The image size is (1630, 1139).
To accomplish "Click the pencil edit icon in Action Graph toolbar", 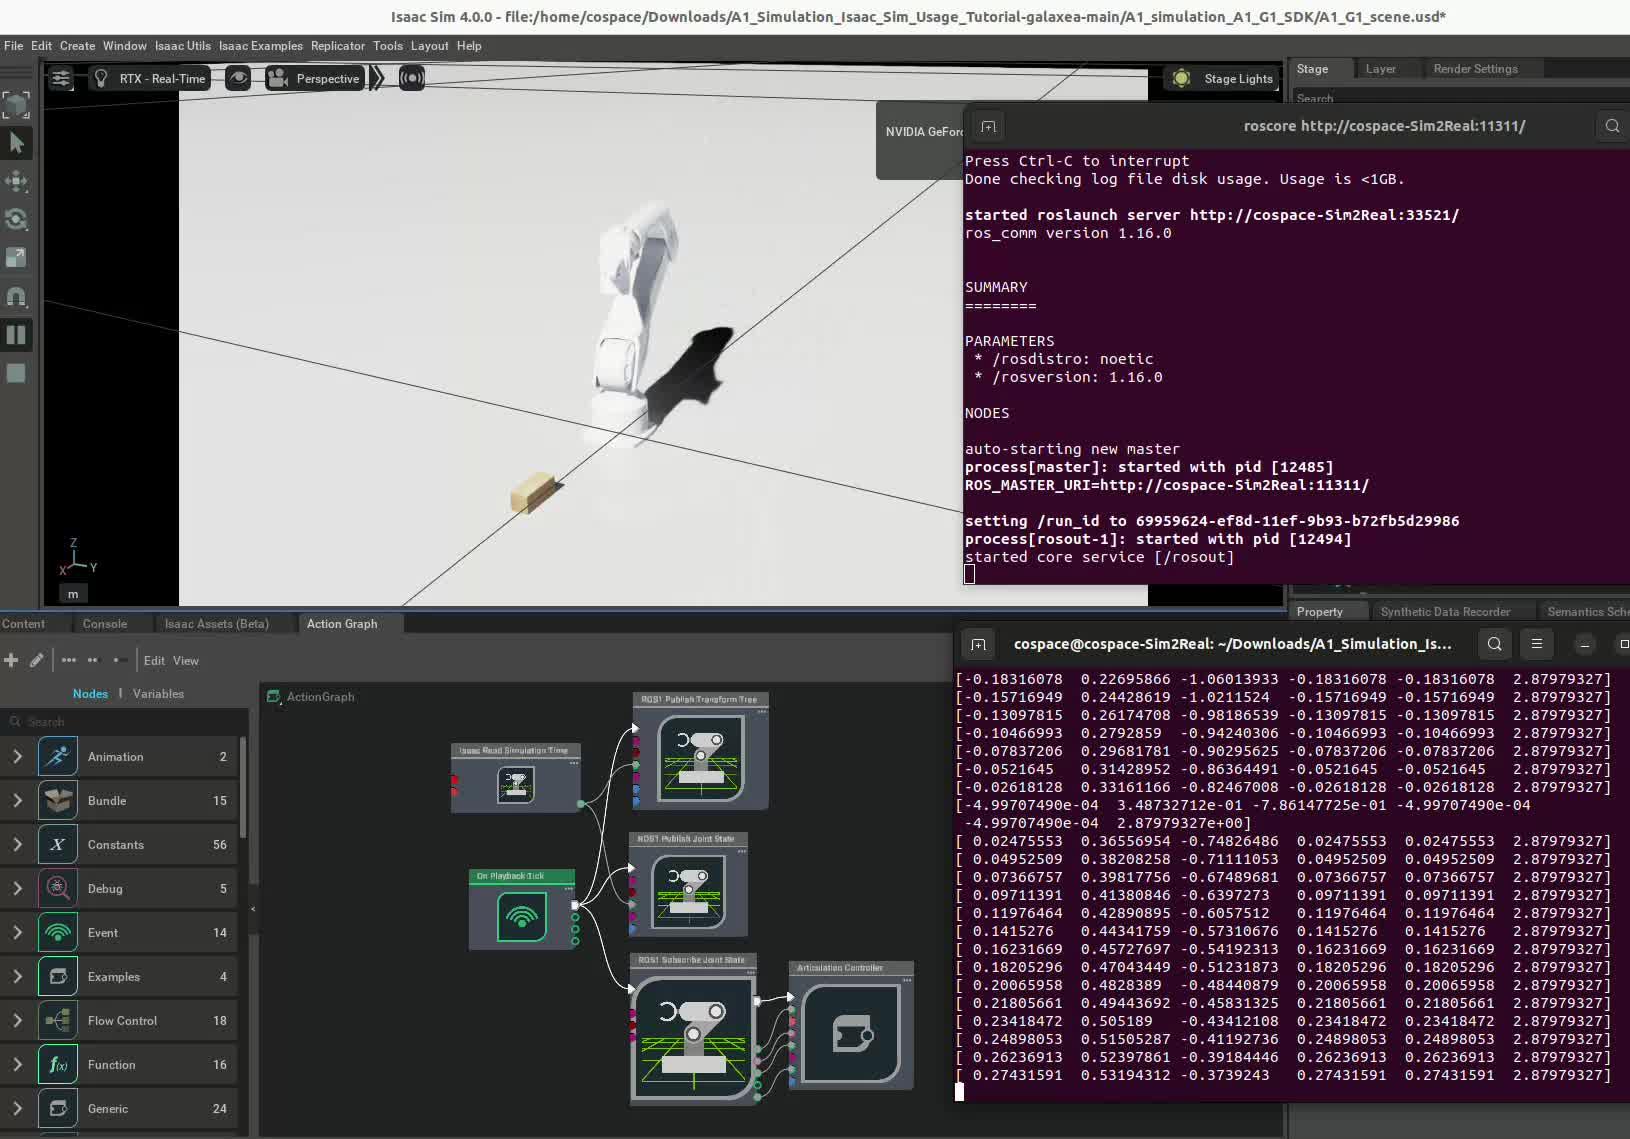I will pyautogui.click(x=36, y=660).
